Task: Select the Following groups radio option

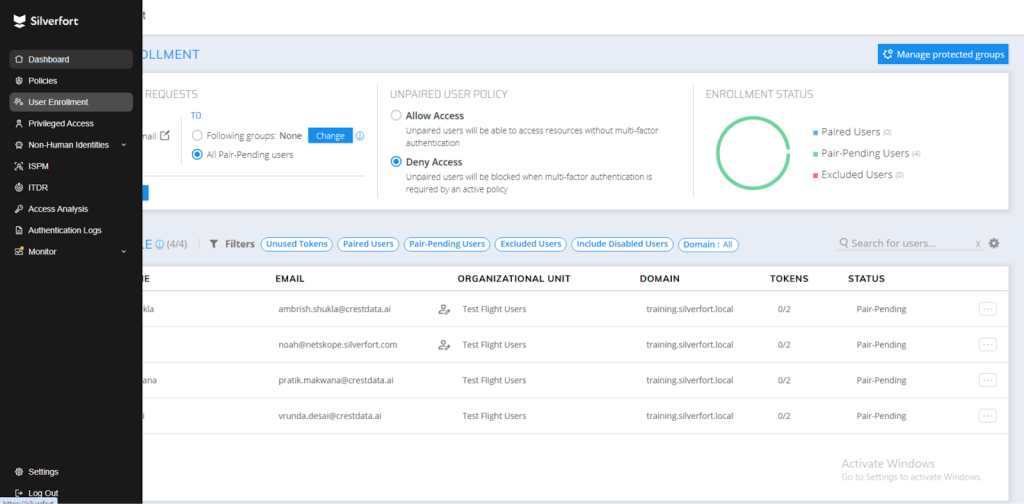Action: tap(197, 136)
